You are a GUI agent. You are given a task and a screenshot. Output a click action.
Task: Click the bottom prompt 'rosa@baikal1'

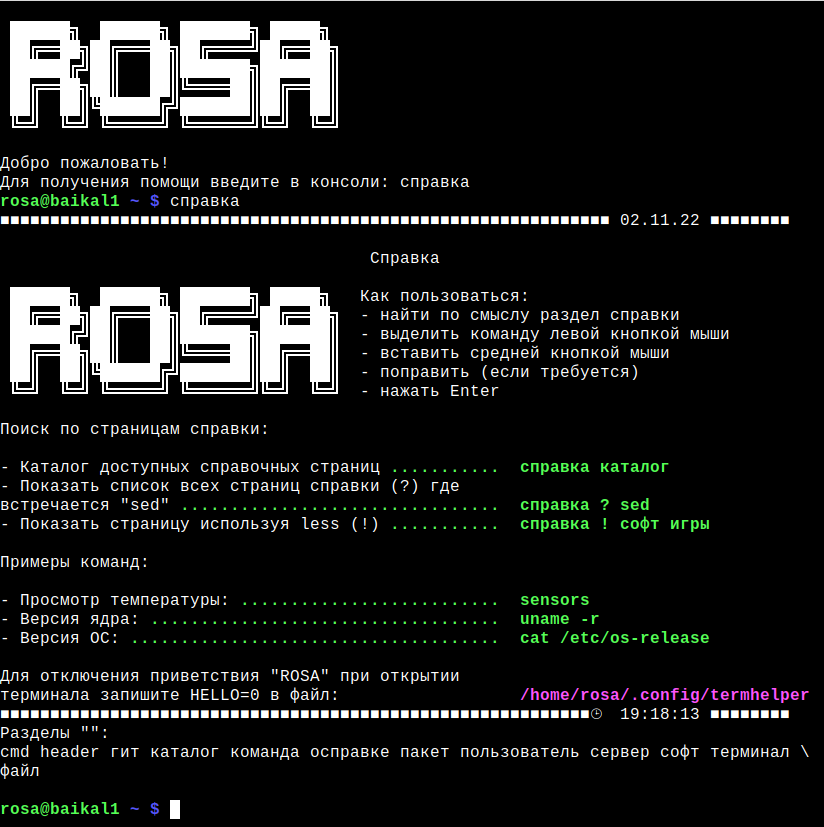(60, 809)
